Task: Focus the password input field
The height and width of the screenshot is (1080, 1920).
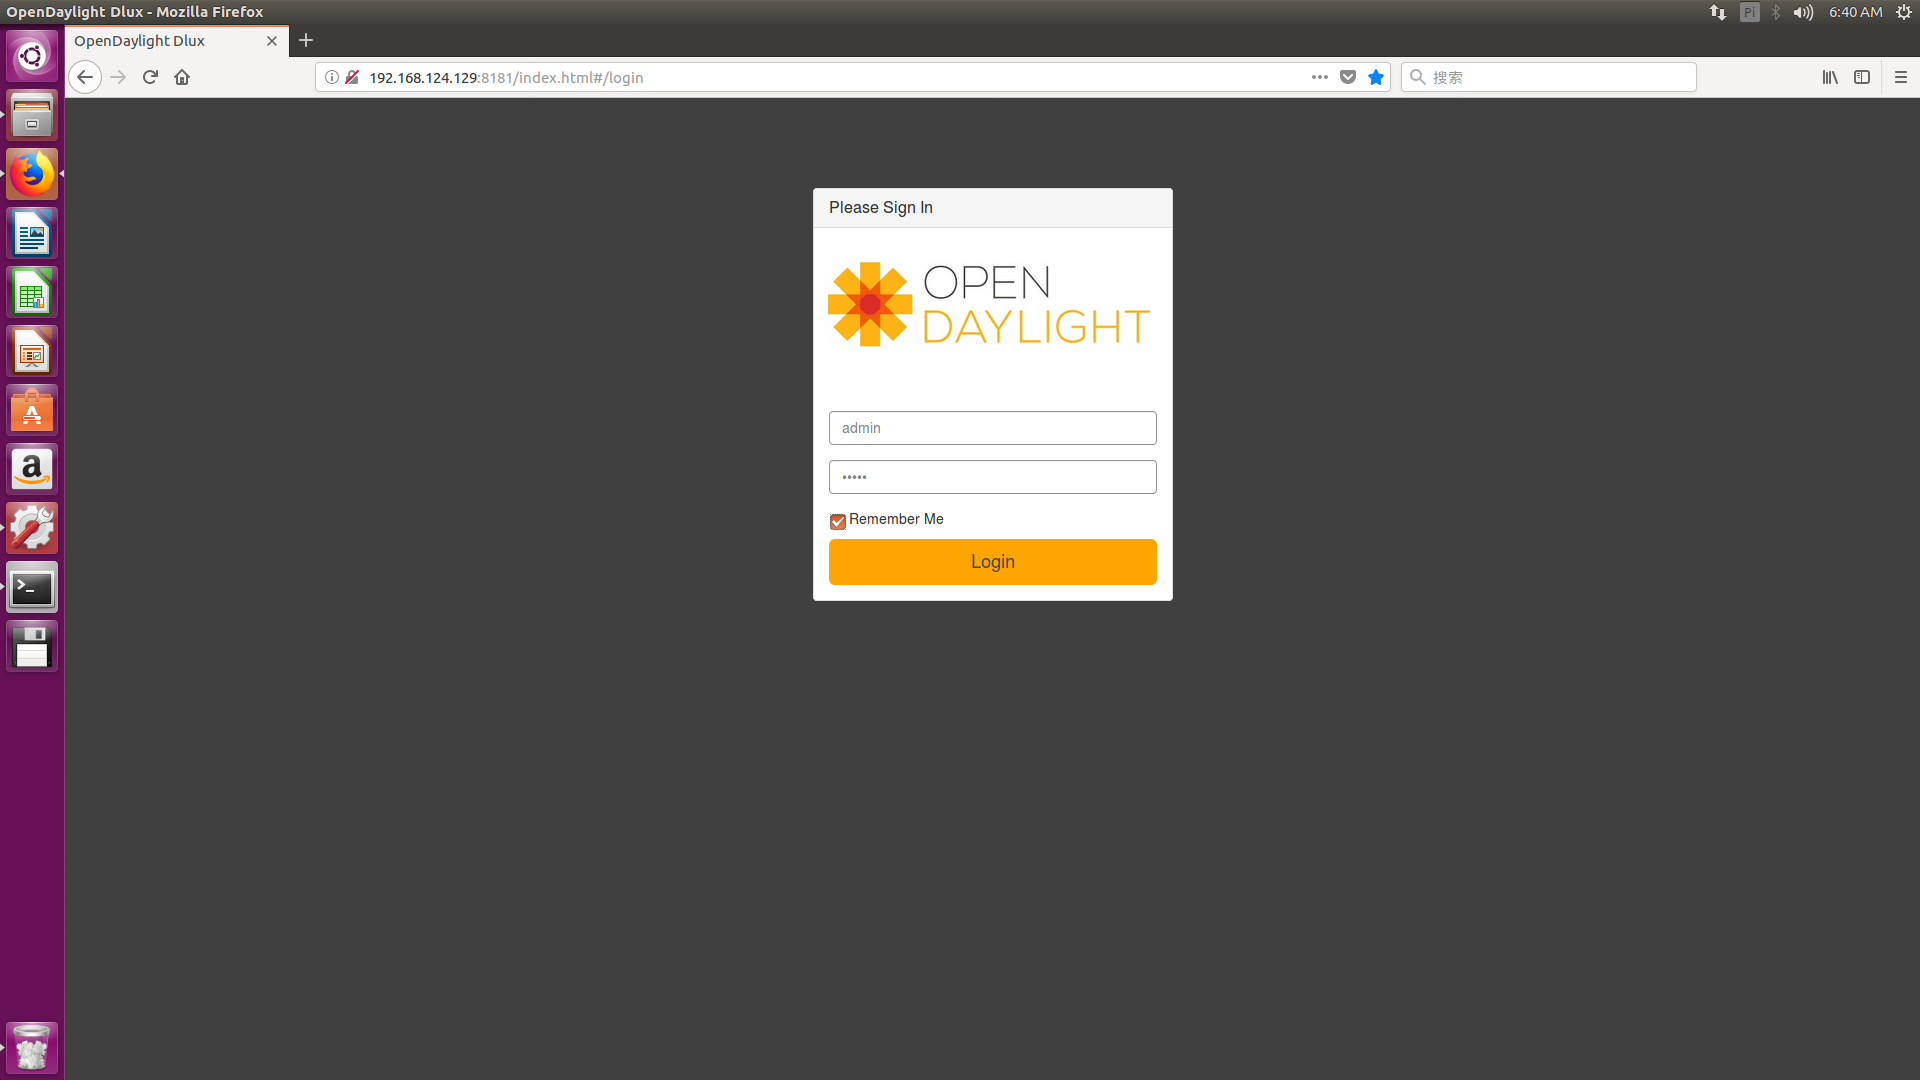Action: click(992, 477)
